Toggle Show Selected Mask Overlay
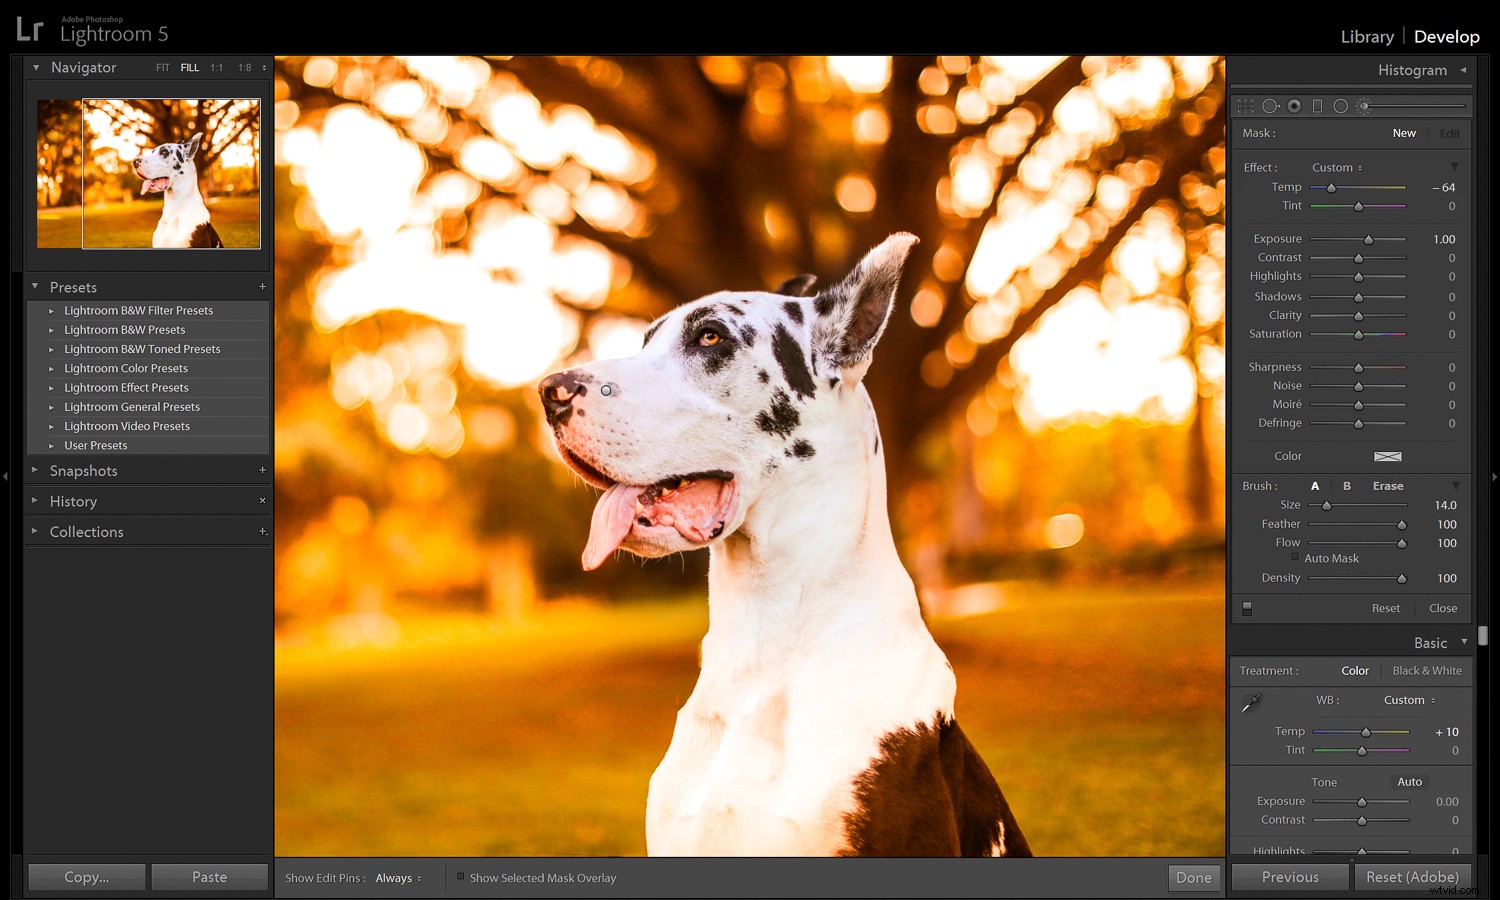 pos(461,878)
